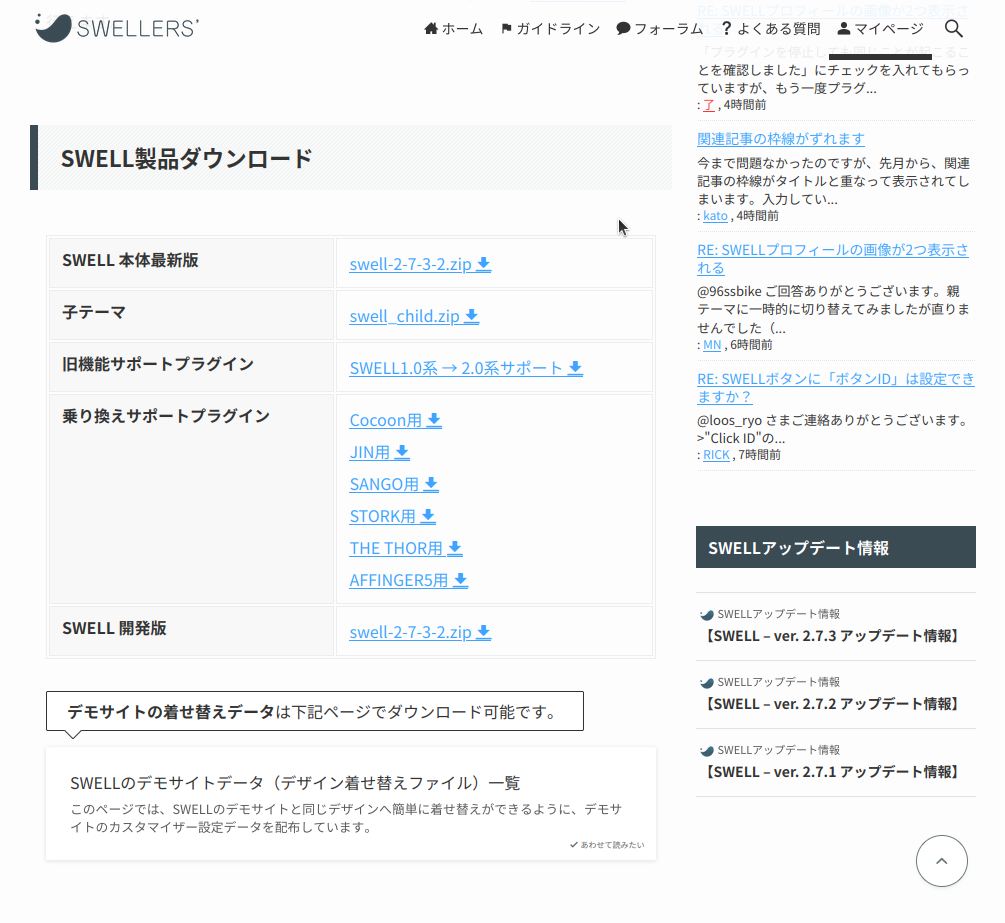Open よくある質問 in the header
1005x923 pixels.
tap(771, 29)
